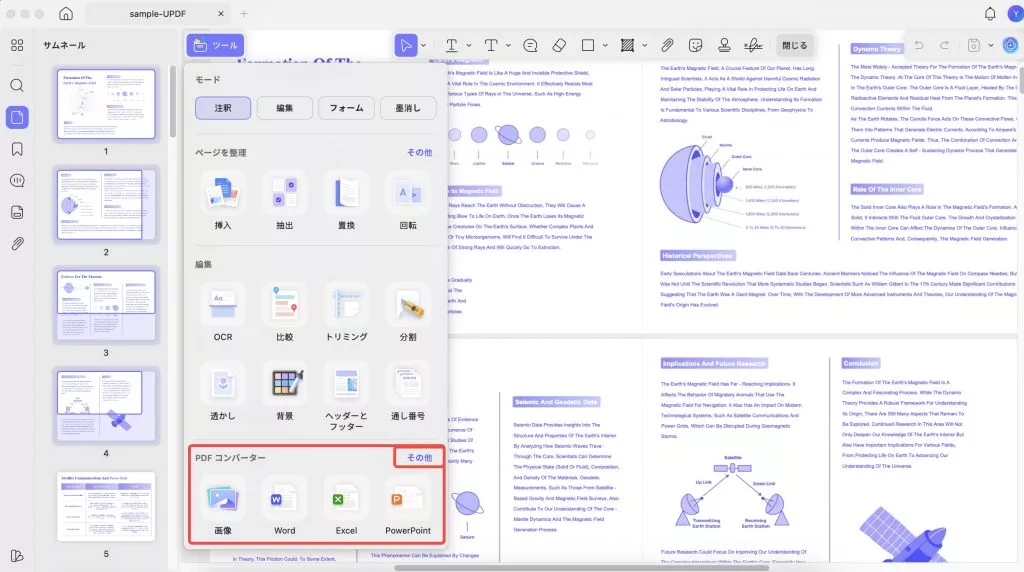
Task: Open the Background (背景) tool
Action: click(x=285, y=392)
